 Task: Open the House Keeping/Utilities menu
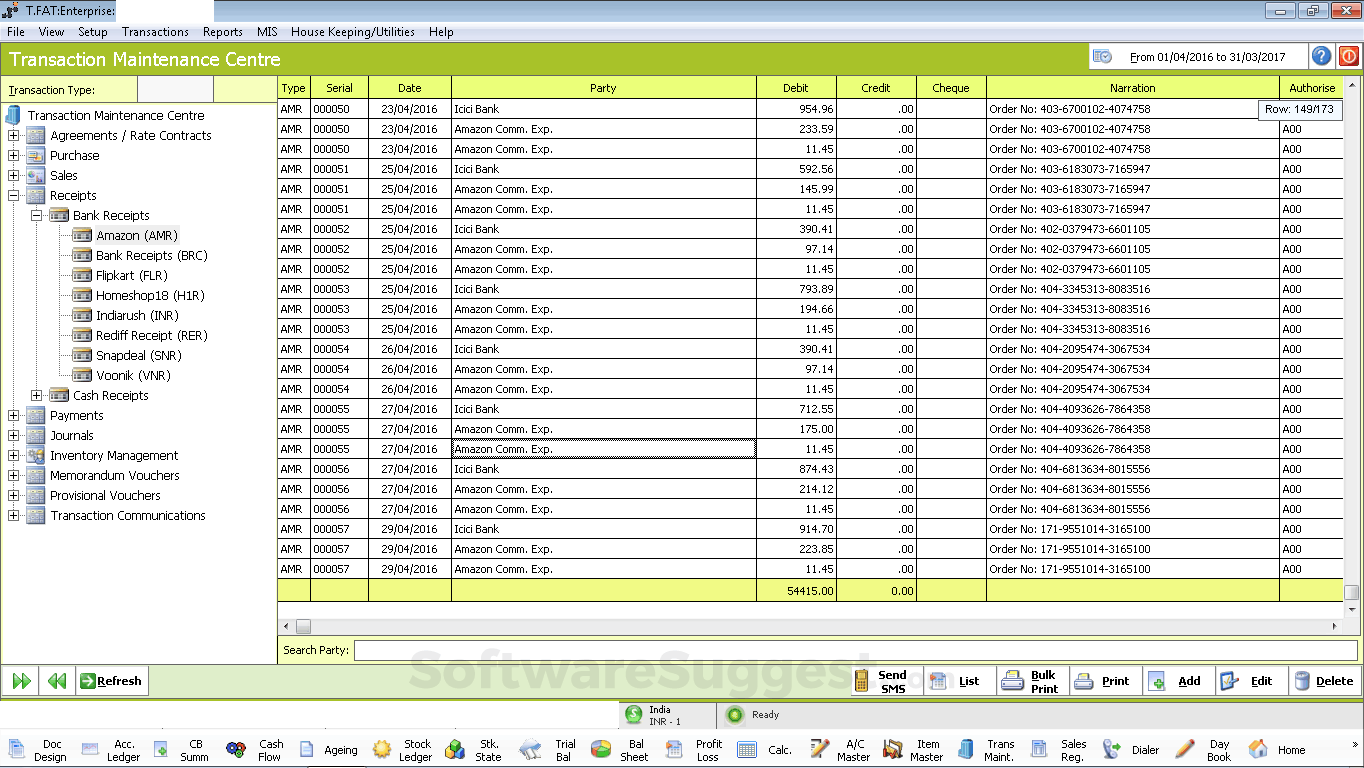coord(351,31)
